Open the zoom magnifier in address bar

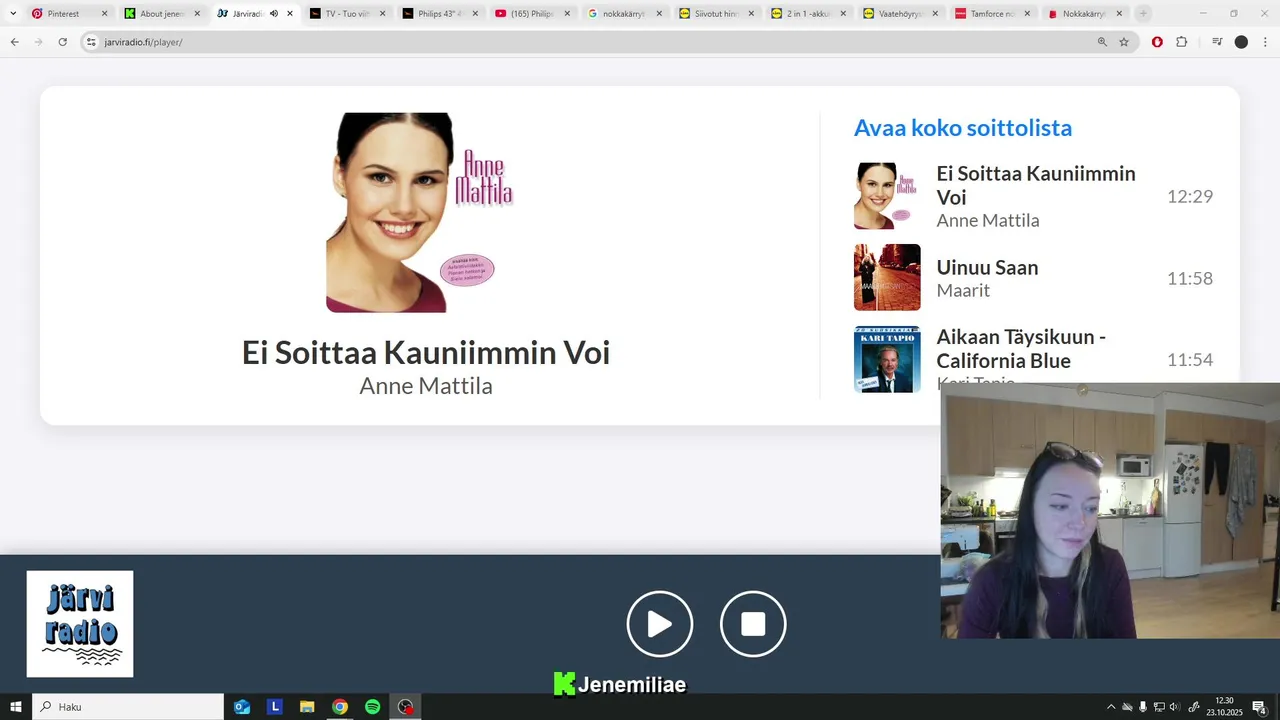(x=1102, y=42)
